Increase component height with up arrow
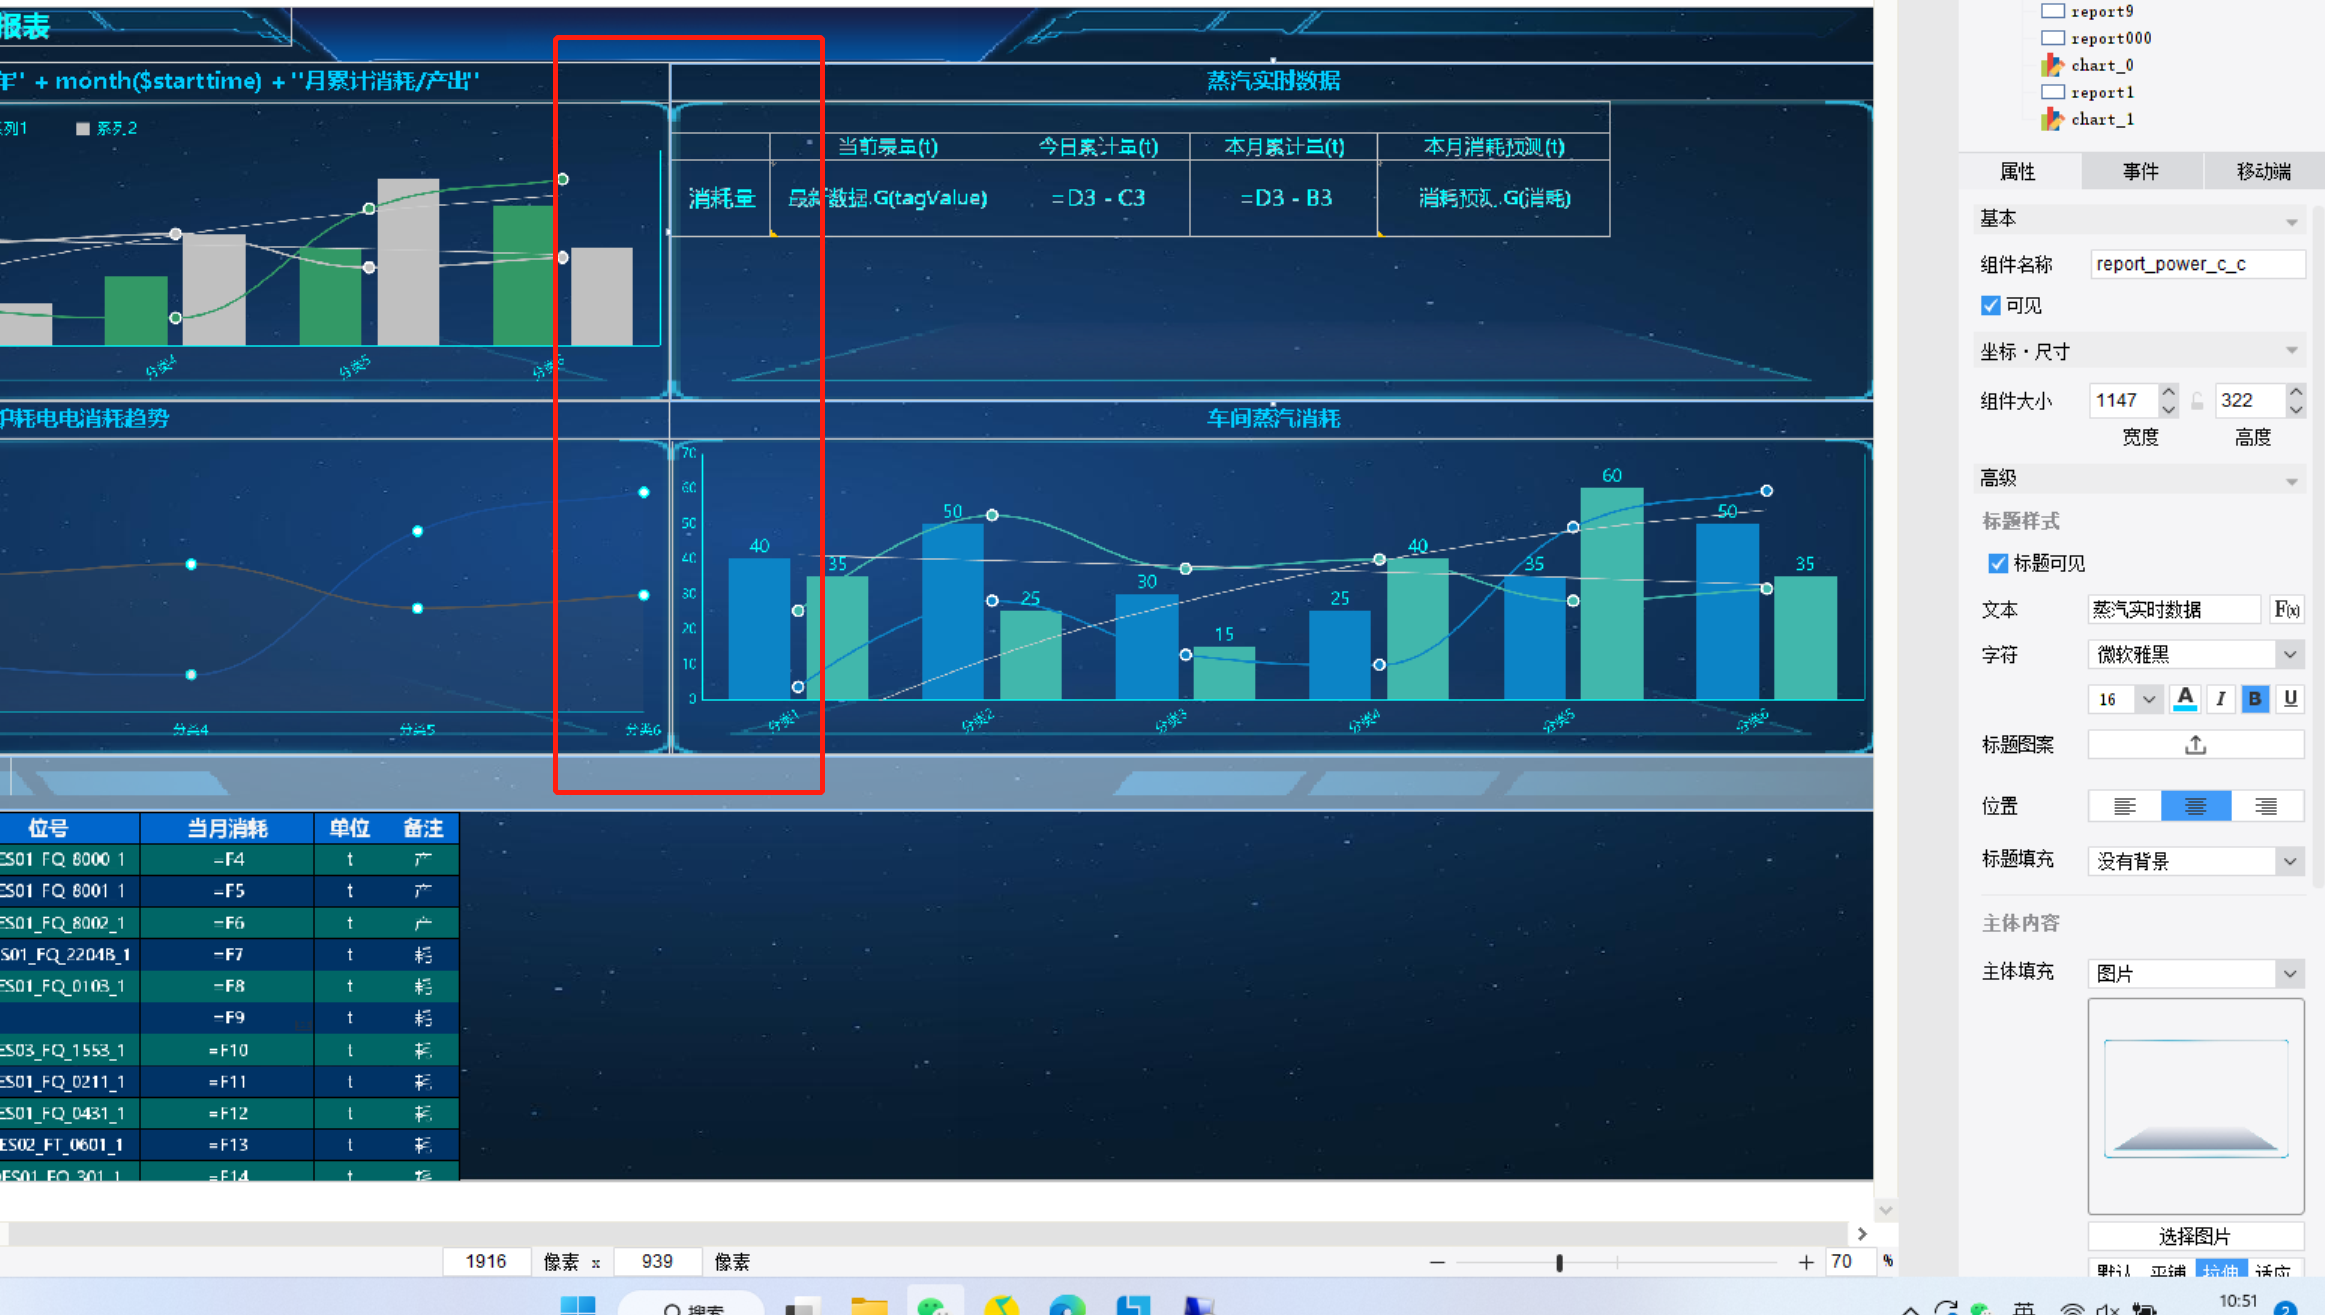 2296,392
